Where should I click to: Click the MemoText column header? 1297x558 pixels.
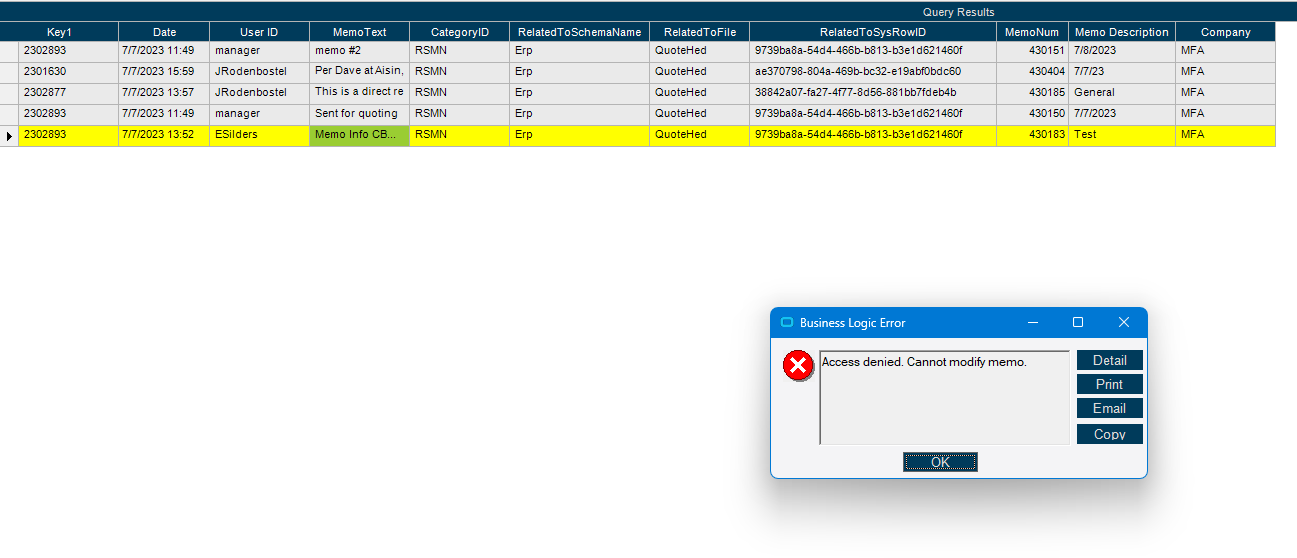click(359, 32)
